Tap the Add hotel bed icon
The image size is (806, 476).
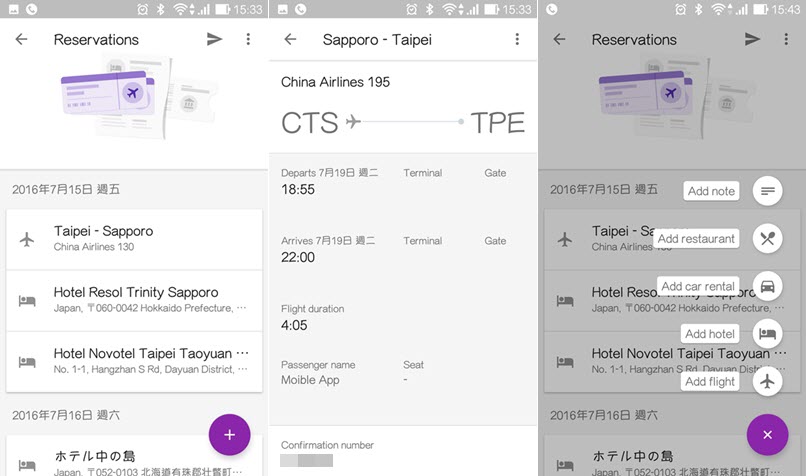(x=767, y=333)
